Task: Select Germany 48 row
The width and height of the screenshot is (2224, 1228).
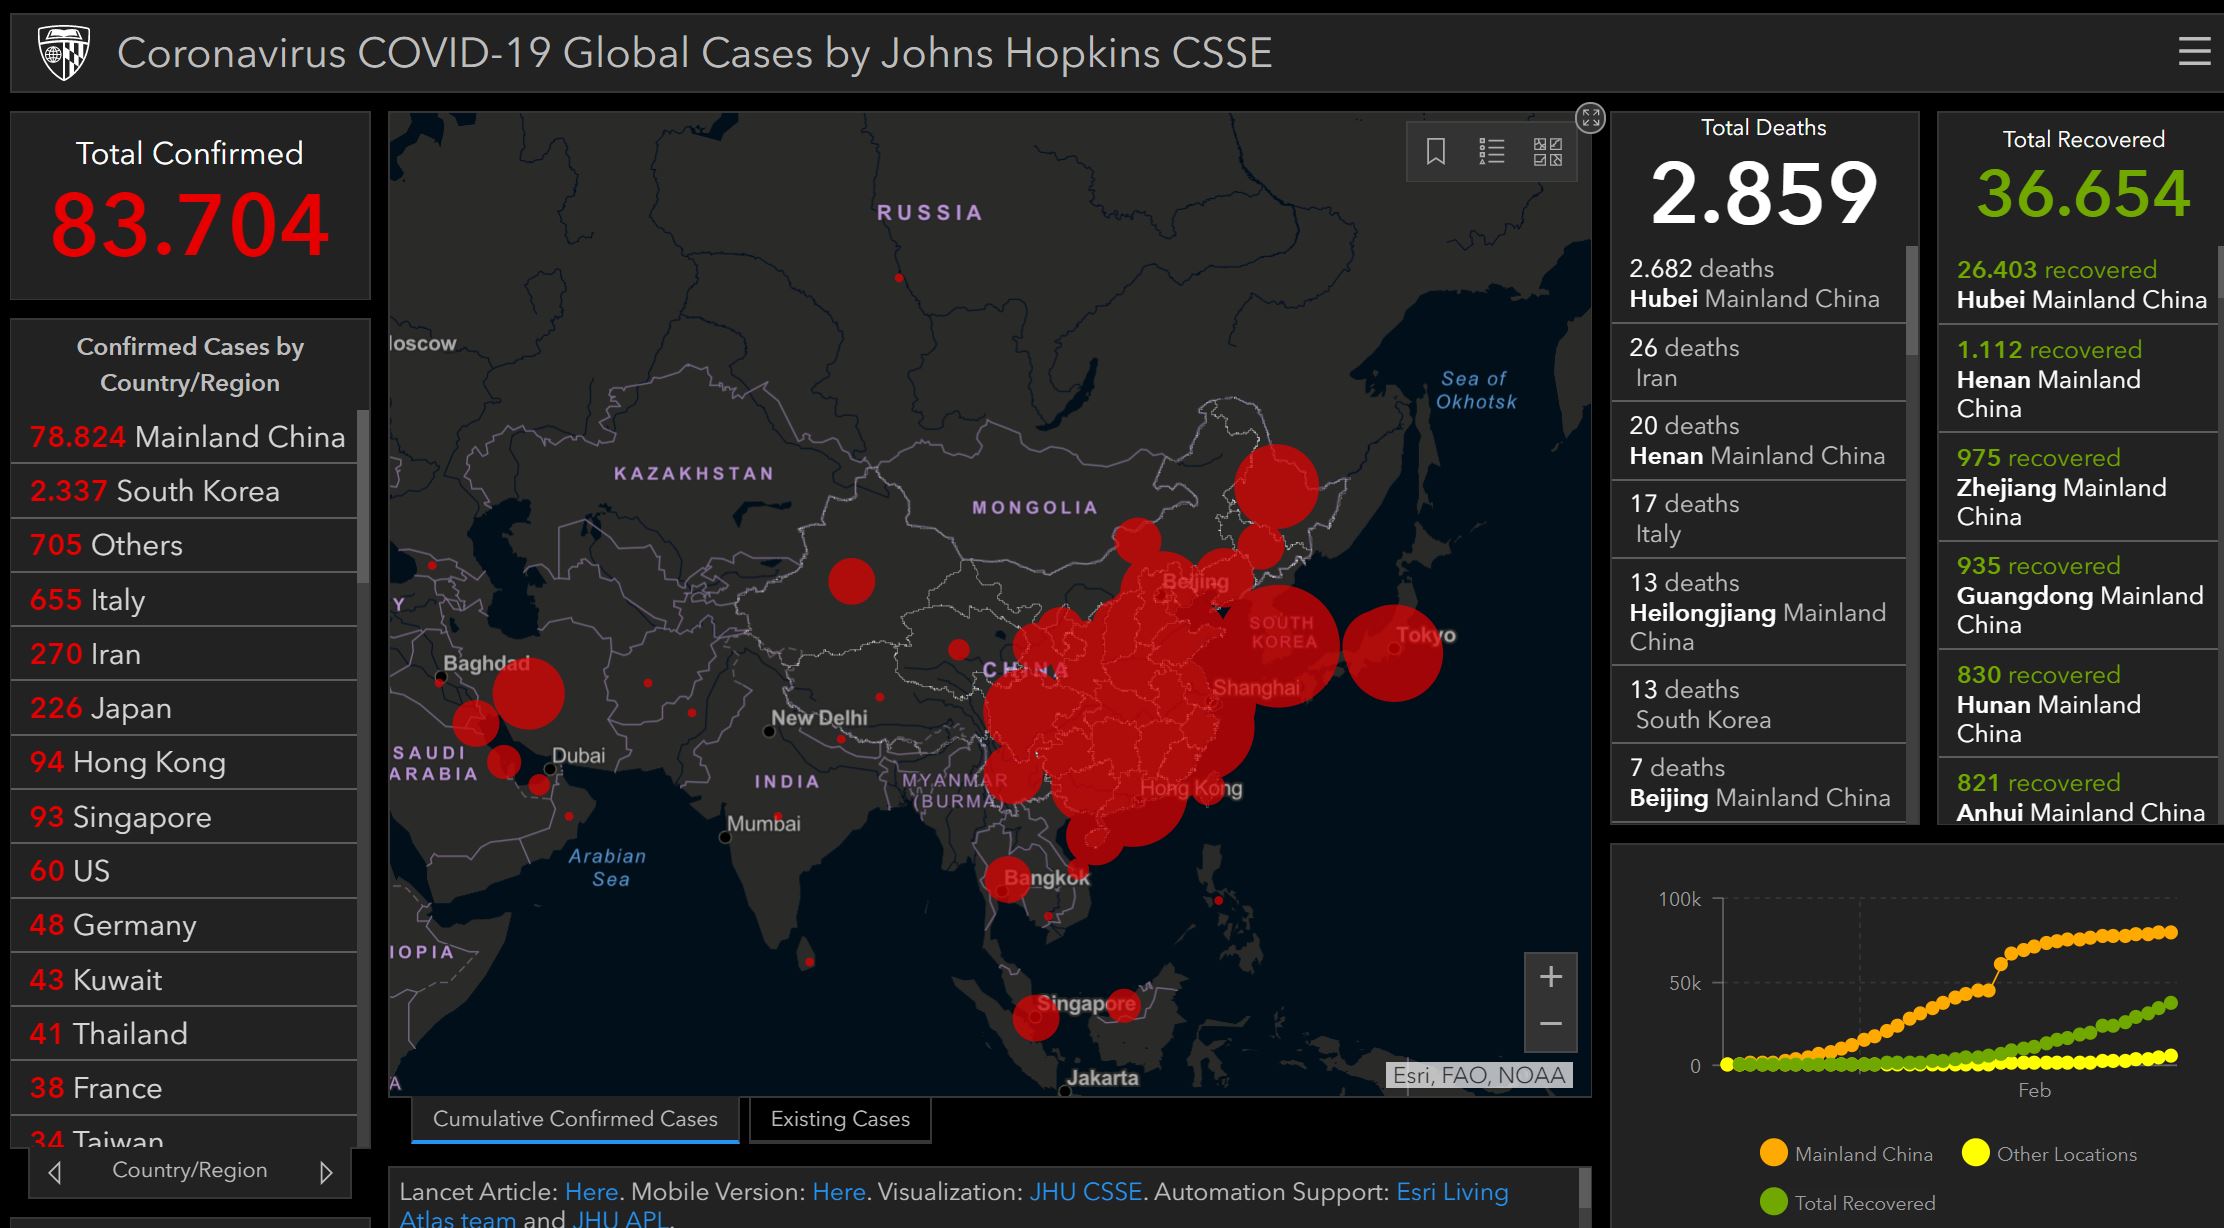Action: pos(184,925)
